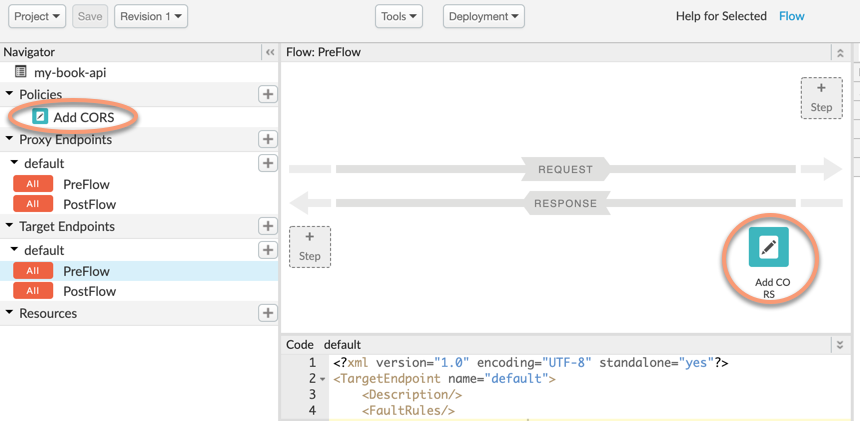Select PostFlow under Target Endpoints
The width and height of the screenshot is (860, 421).
tap(89, 291)
